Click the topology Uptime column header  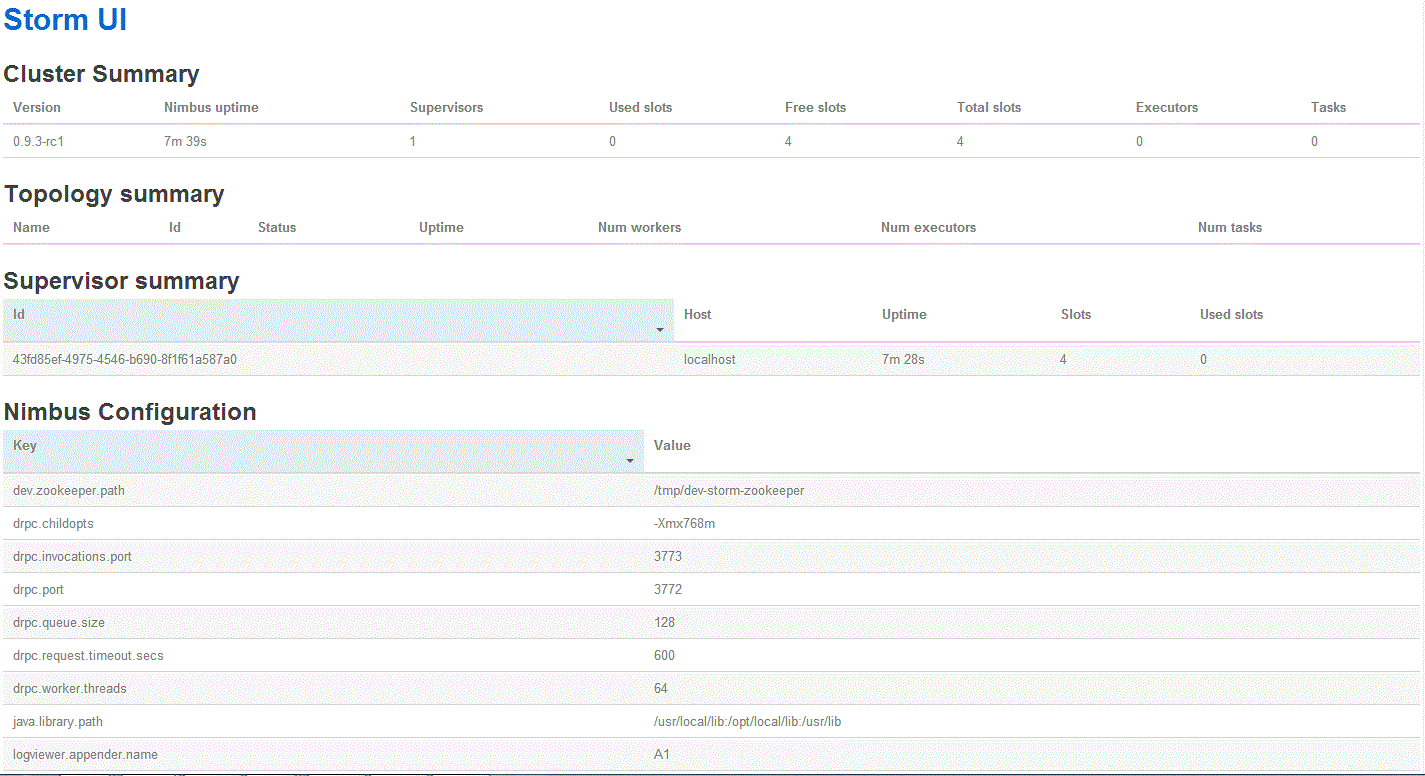click(441, 227)
